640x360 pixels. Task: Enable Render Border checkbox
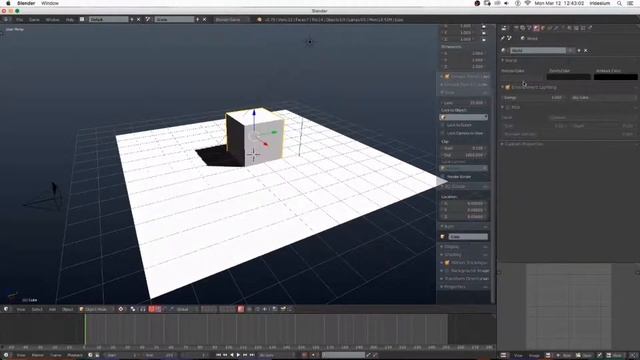[x=443, y=176]
